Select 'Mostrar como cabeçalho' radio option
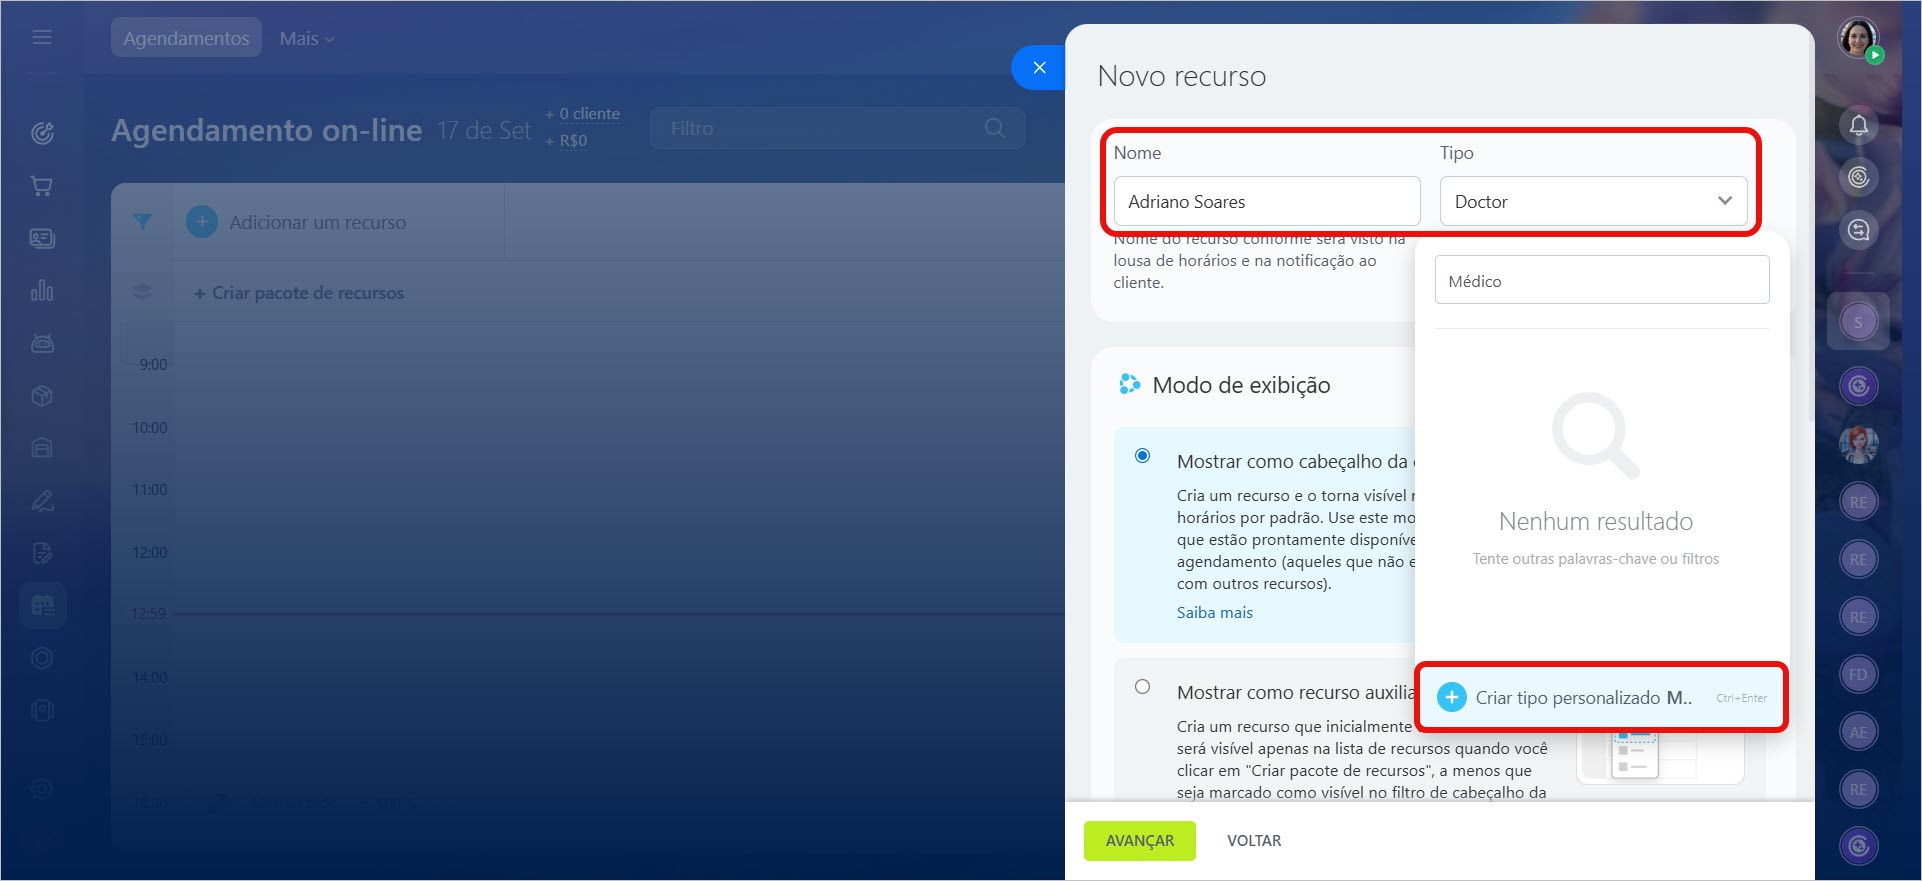 1142,456
